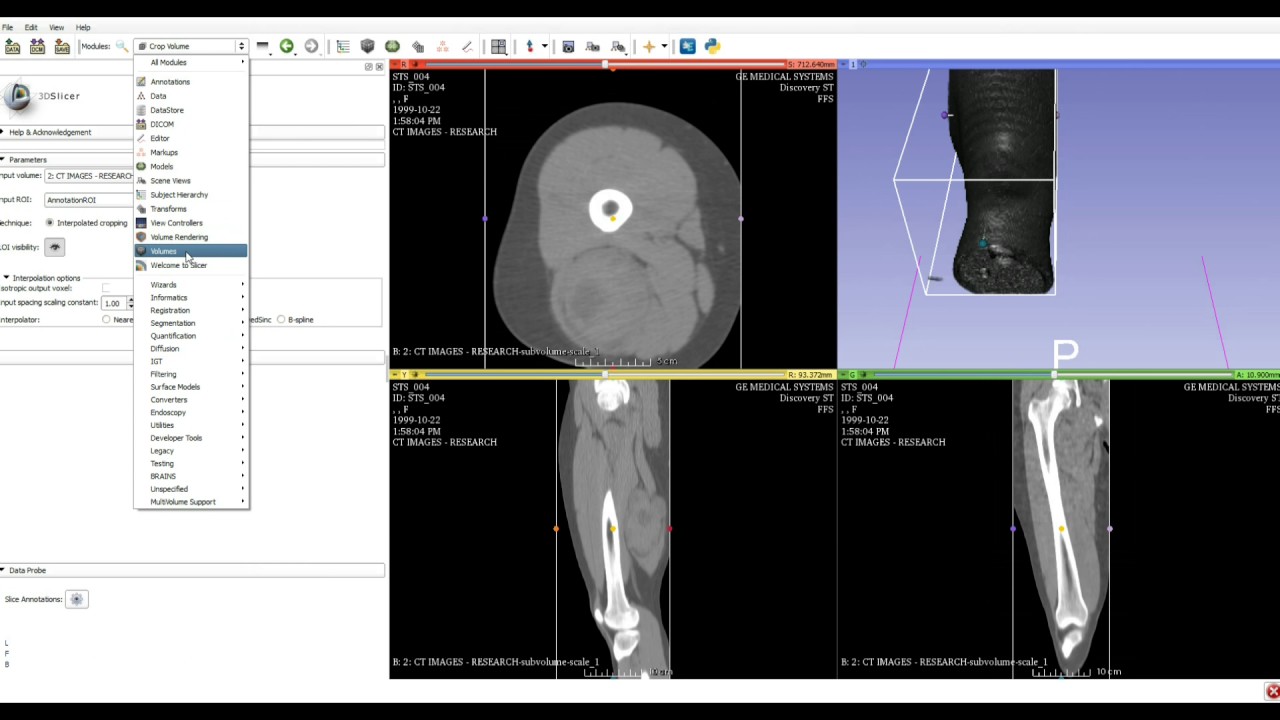Open the Input volume combo box

pos(90,176)
